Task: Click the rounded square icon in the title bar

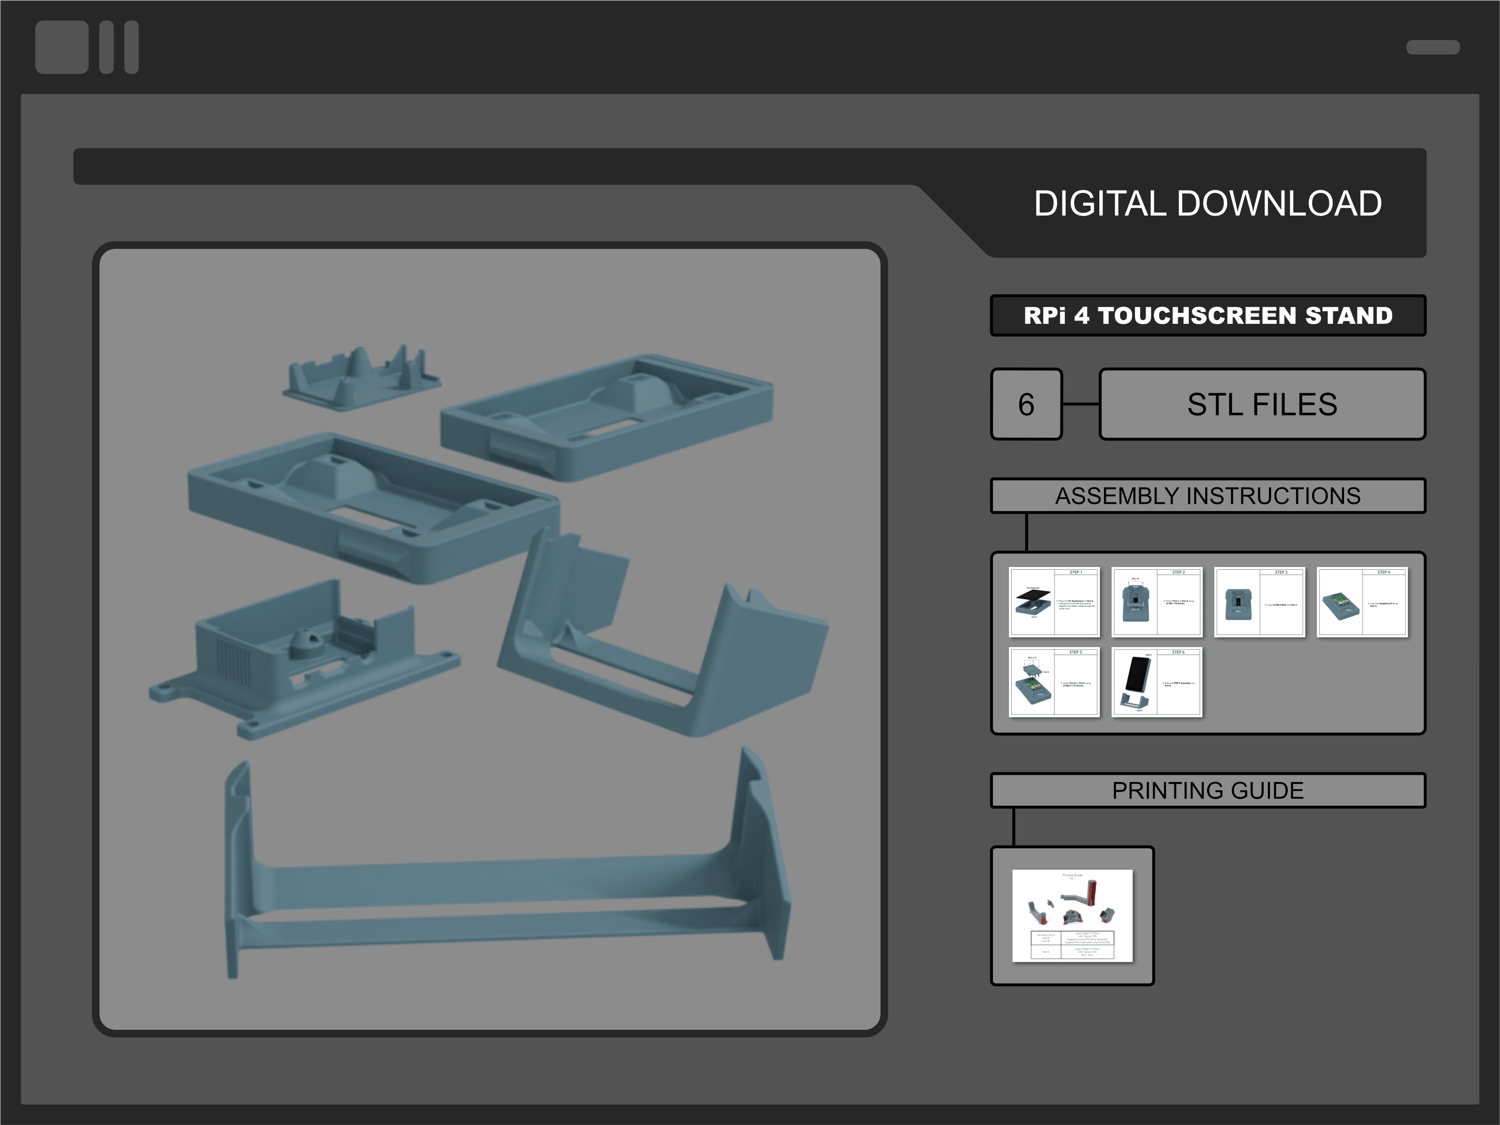Action: pos(62,47)
